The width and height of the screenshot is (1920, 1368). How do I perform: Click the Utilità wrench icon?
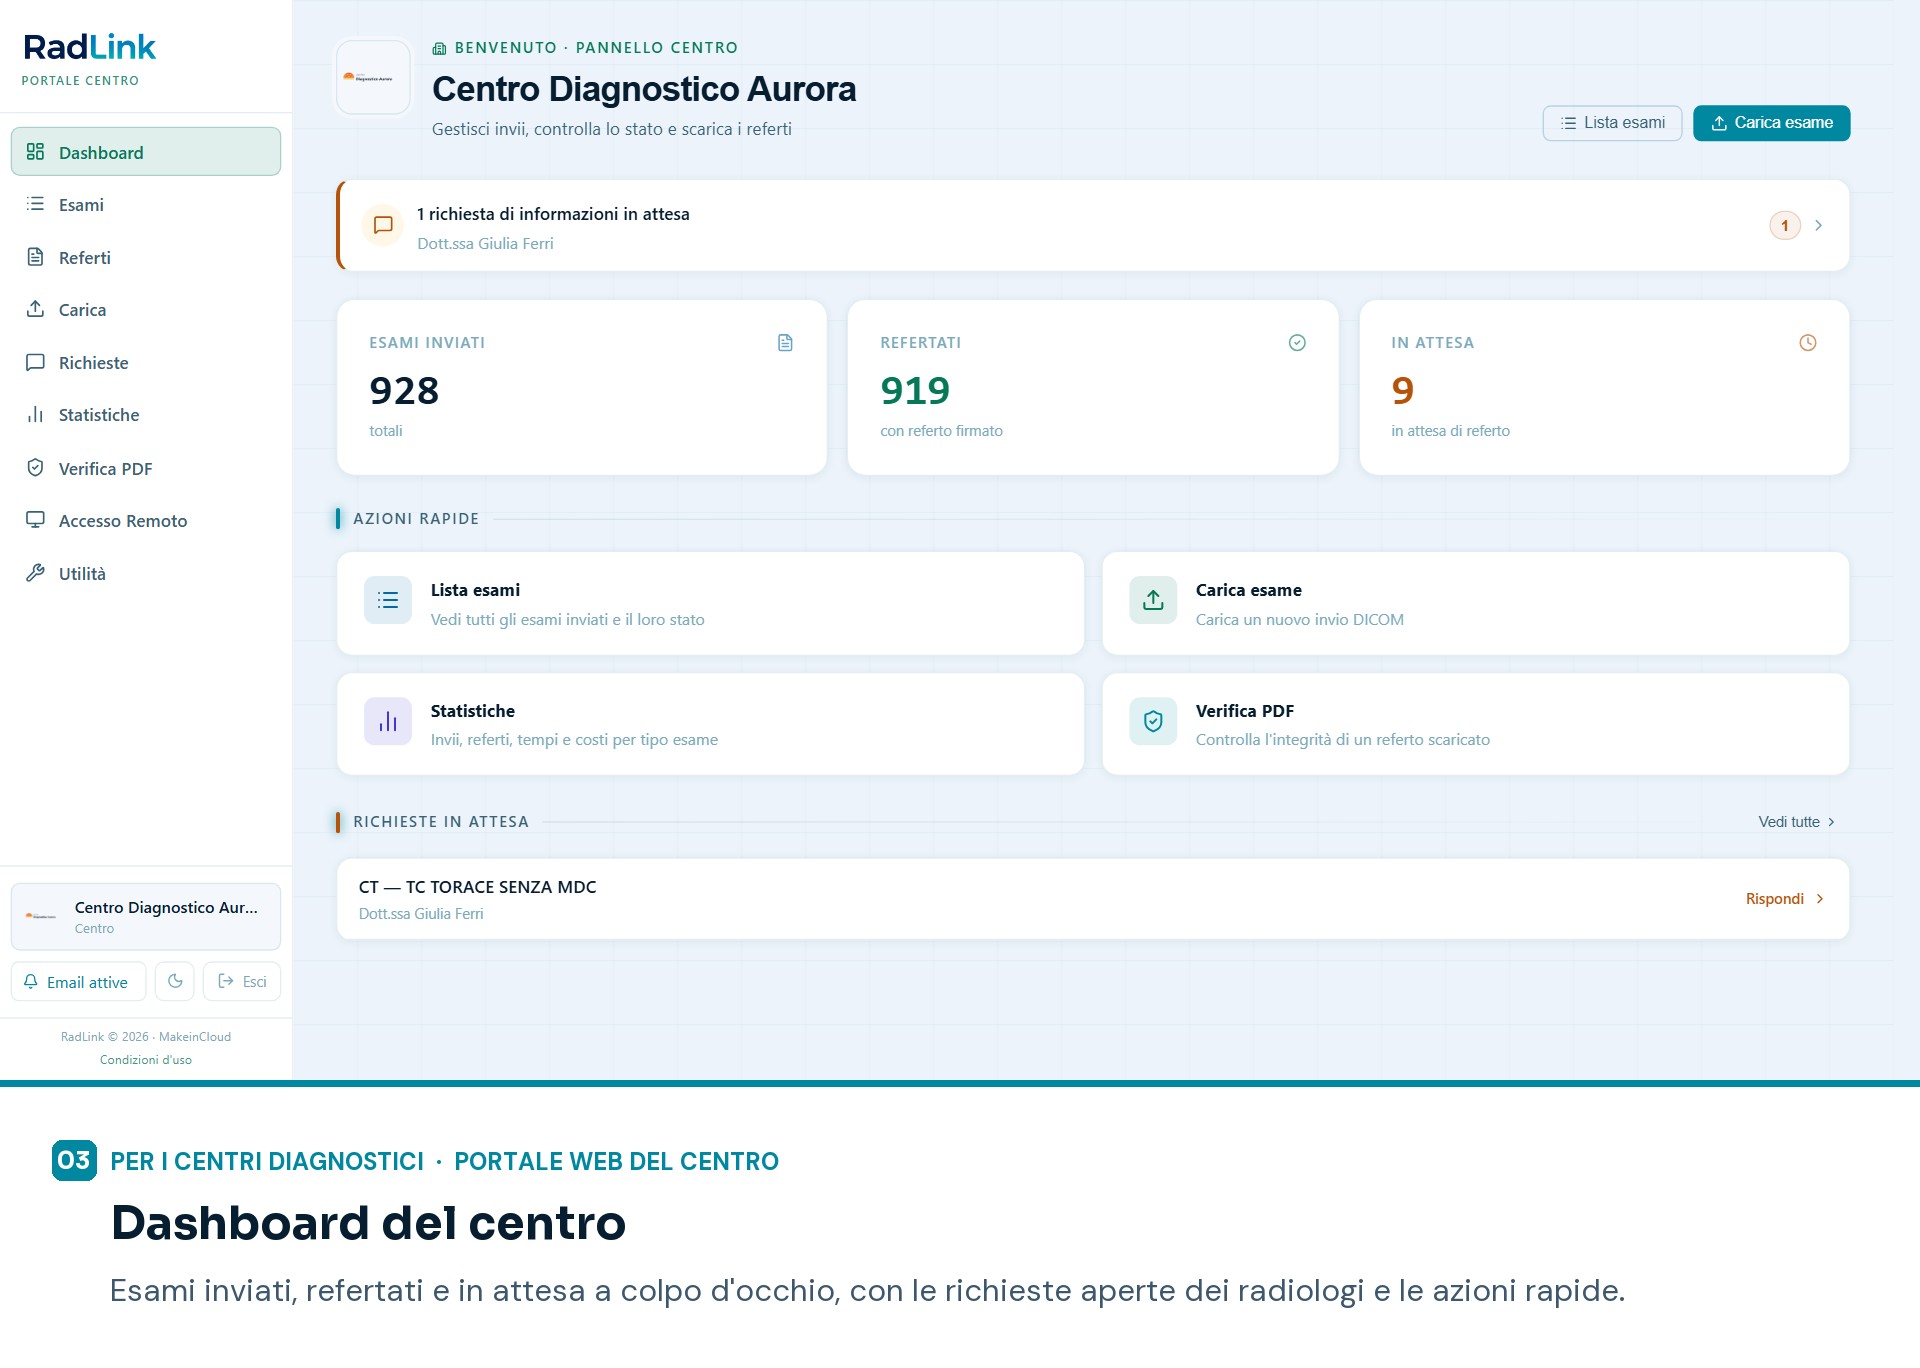(x=36, y=573)
